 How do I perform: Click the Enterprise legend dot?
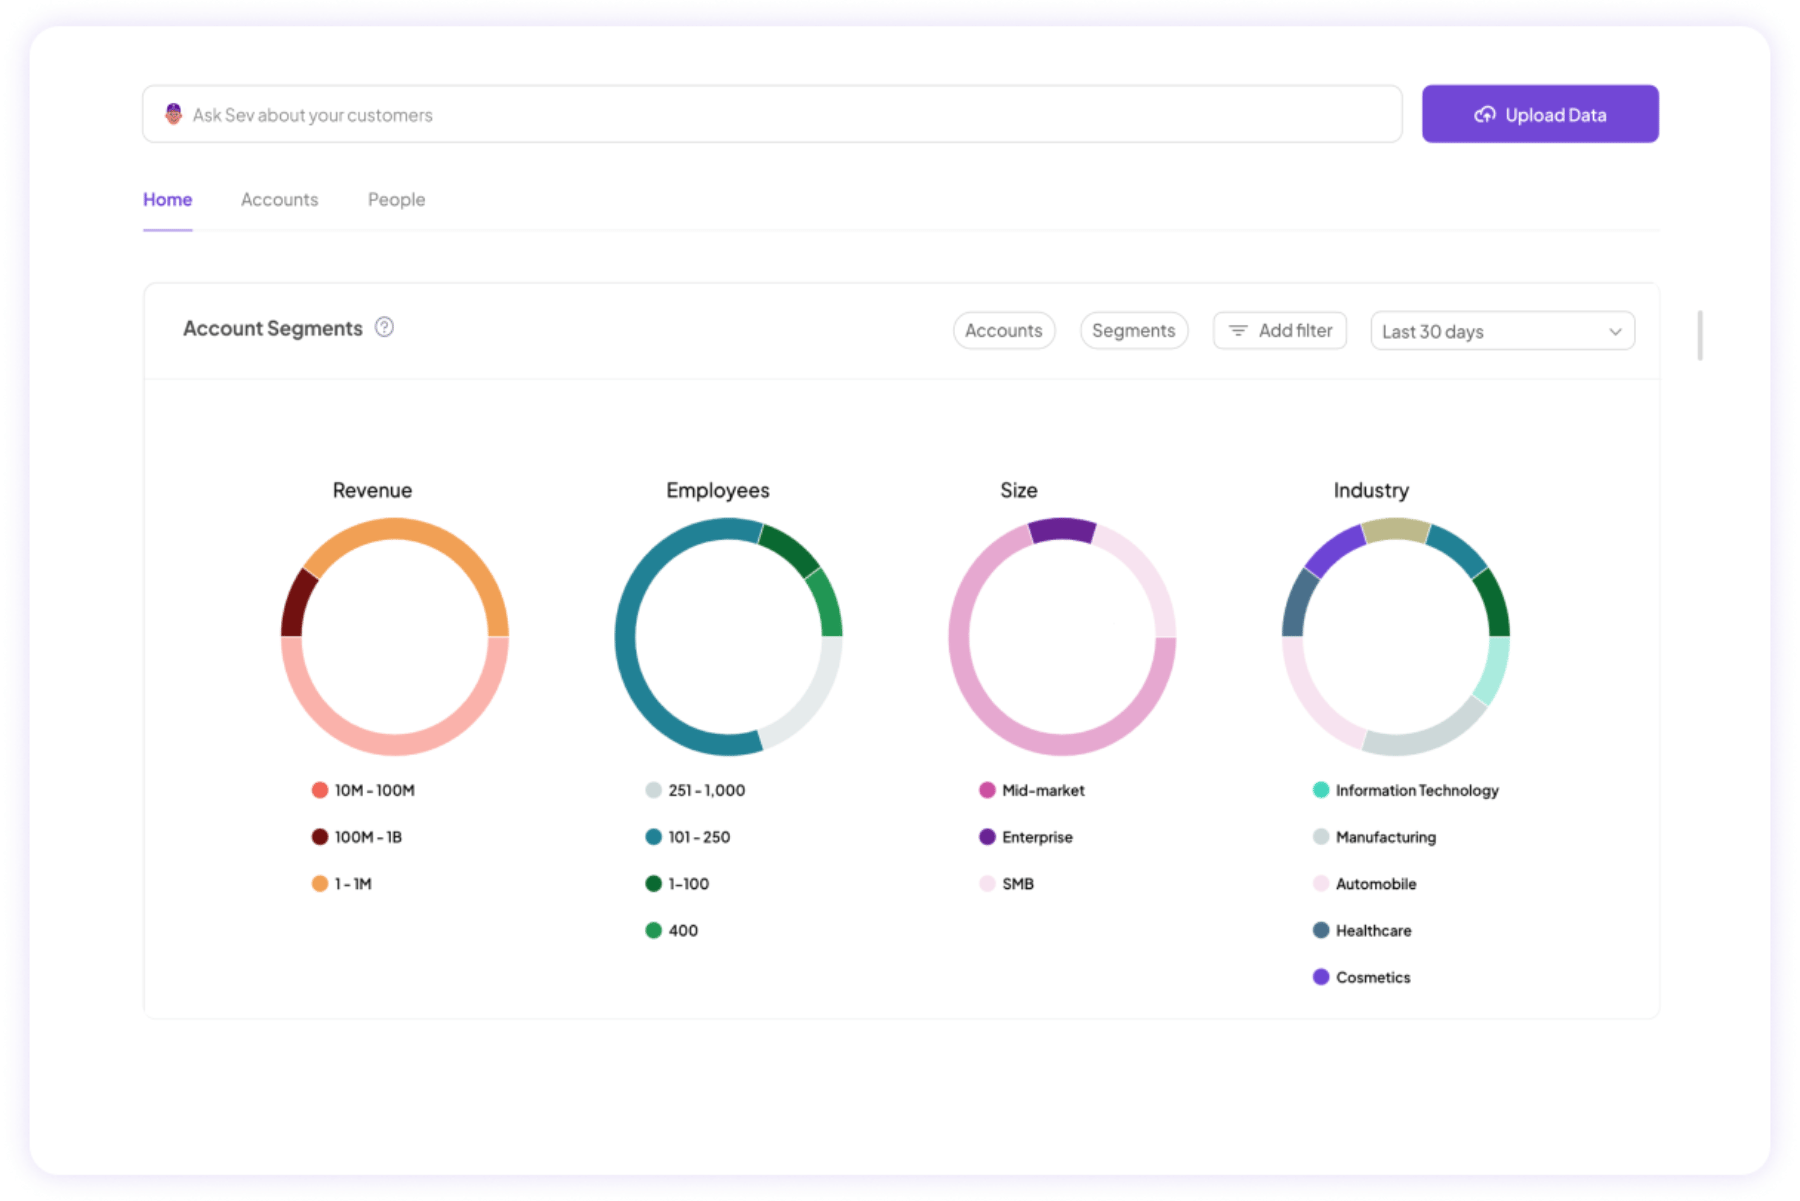click(x=987, y=837)
